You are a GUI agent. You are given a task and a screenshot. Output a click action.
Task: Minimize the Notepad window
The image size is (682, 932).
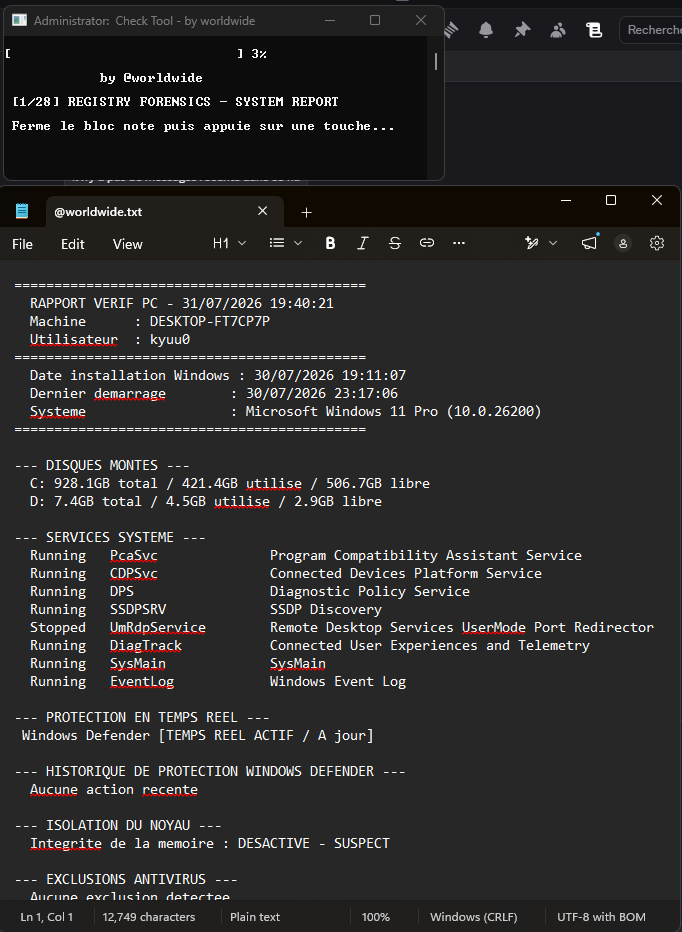pyautogui.click(x=566, y=200)
